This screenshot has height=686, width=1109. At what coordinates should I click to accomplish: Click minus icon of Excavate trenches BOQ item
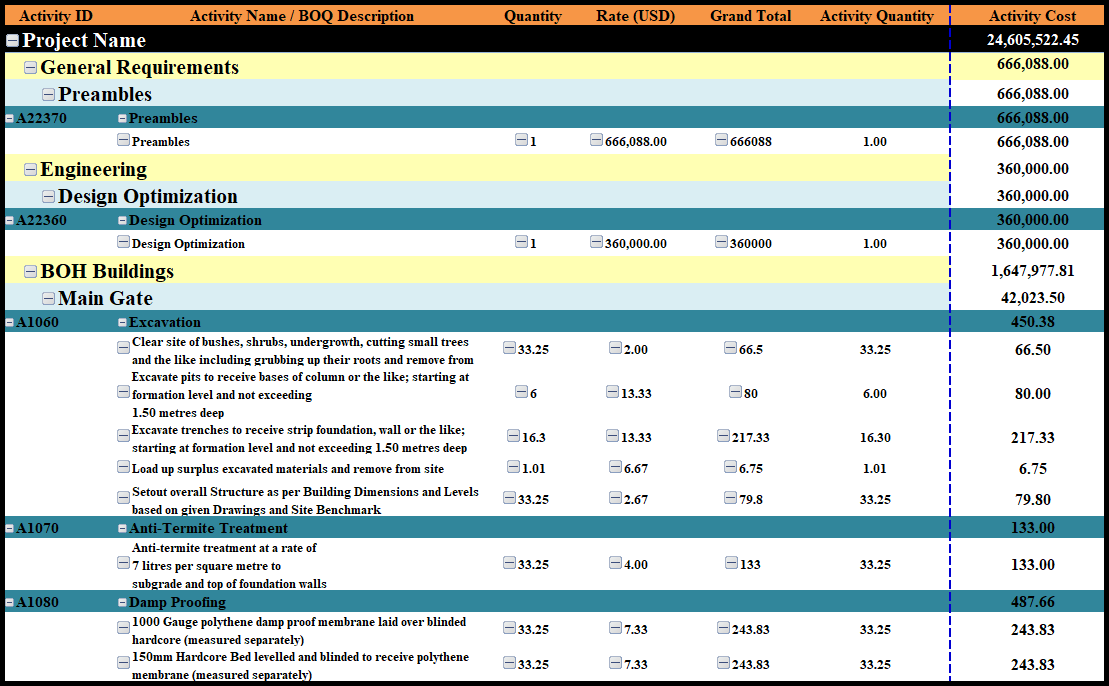click(123, 436)
